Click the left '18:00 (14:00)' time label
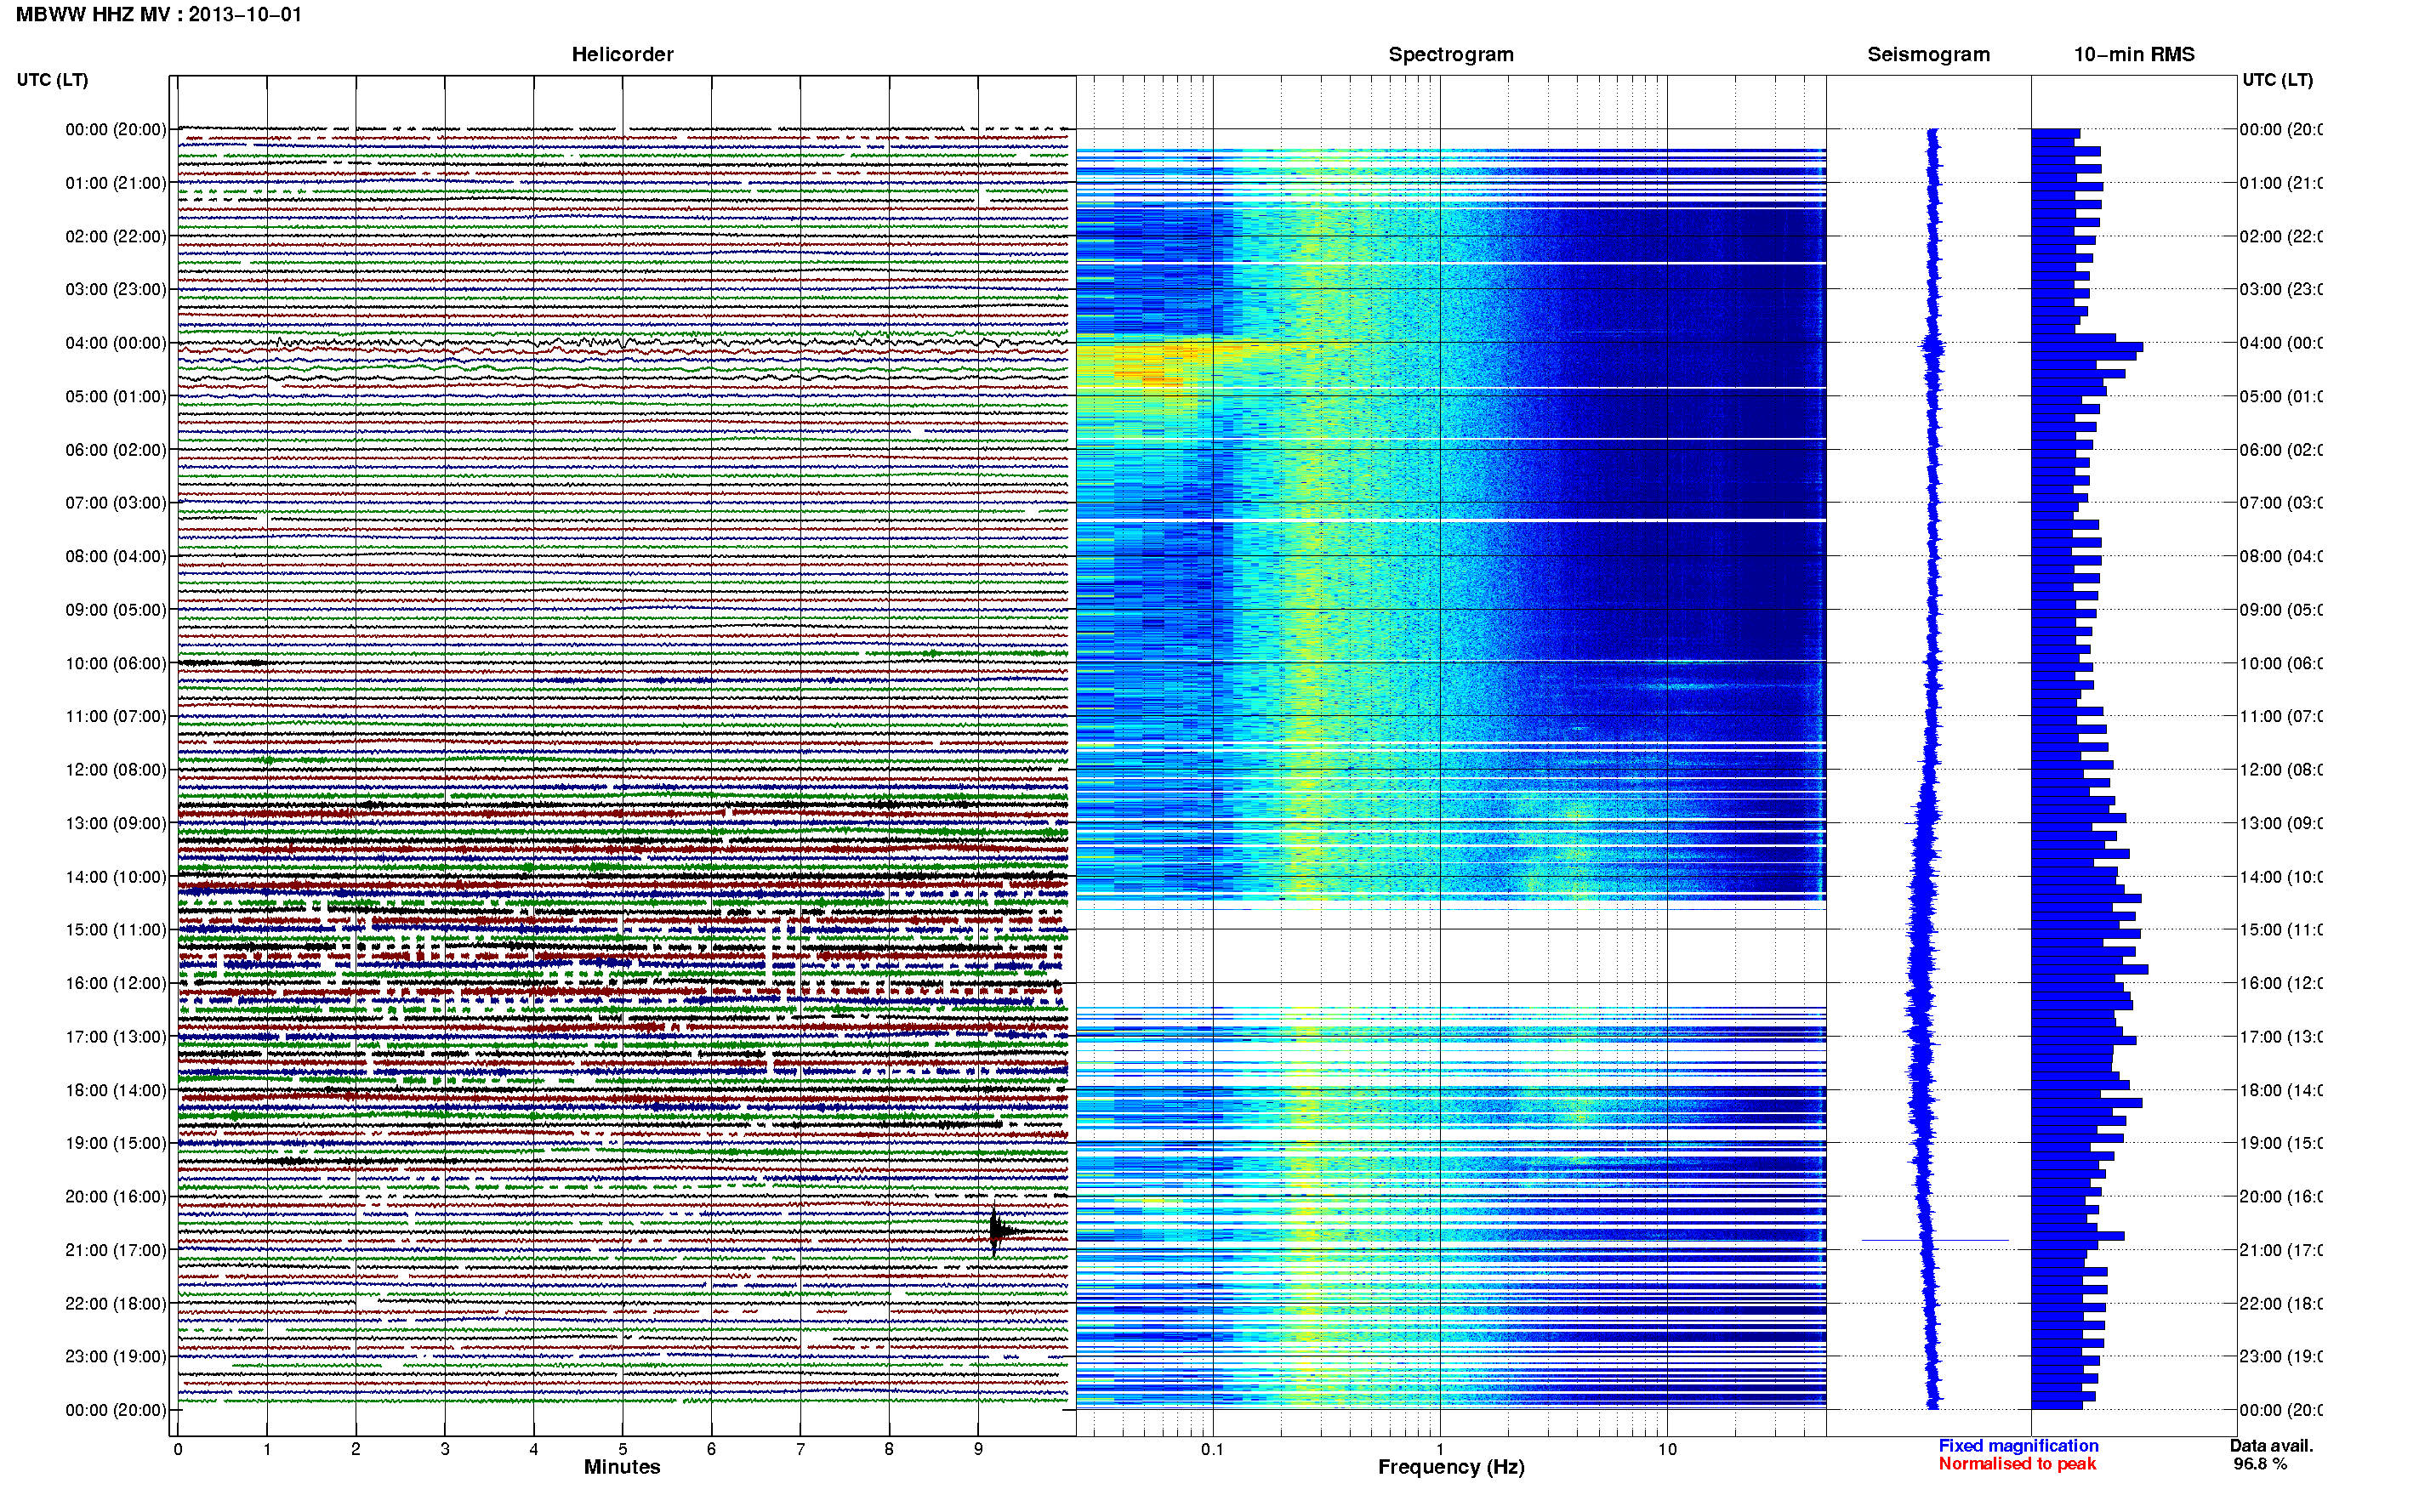 tap(116, 1090)
